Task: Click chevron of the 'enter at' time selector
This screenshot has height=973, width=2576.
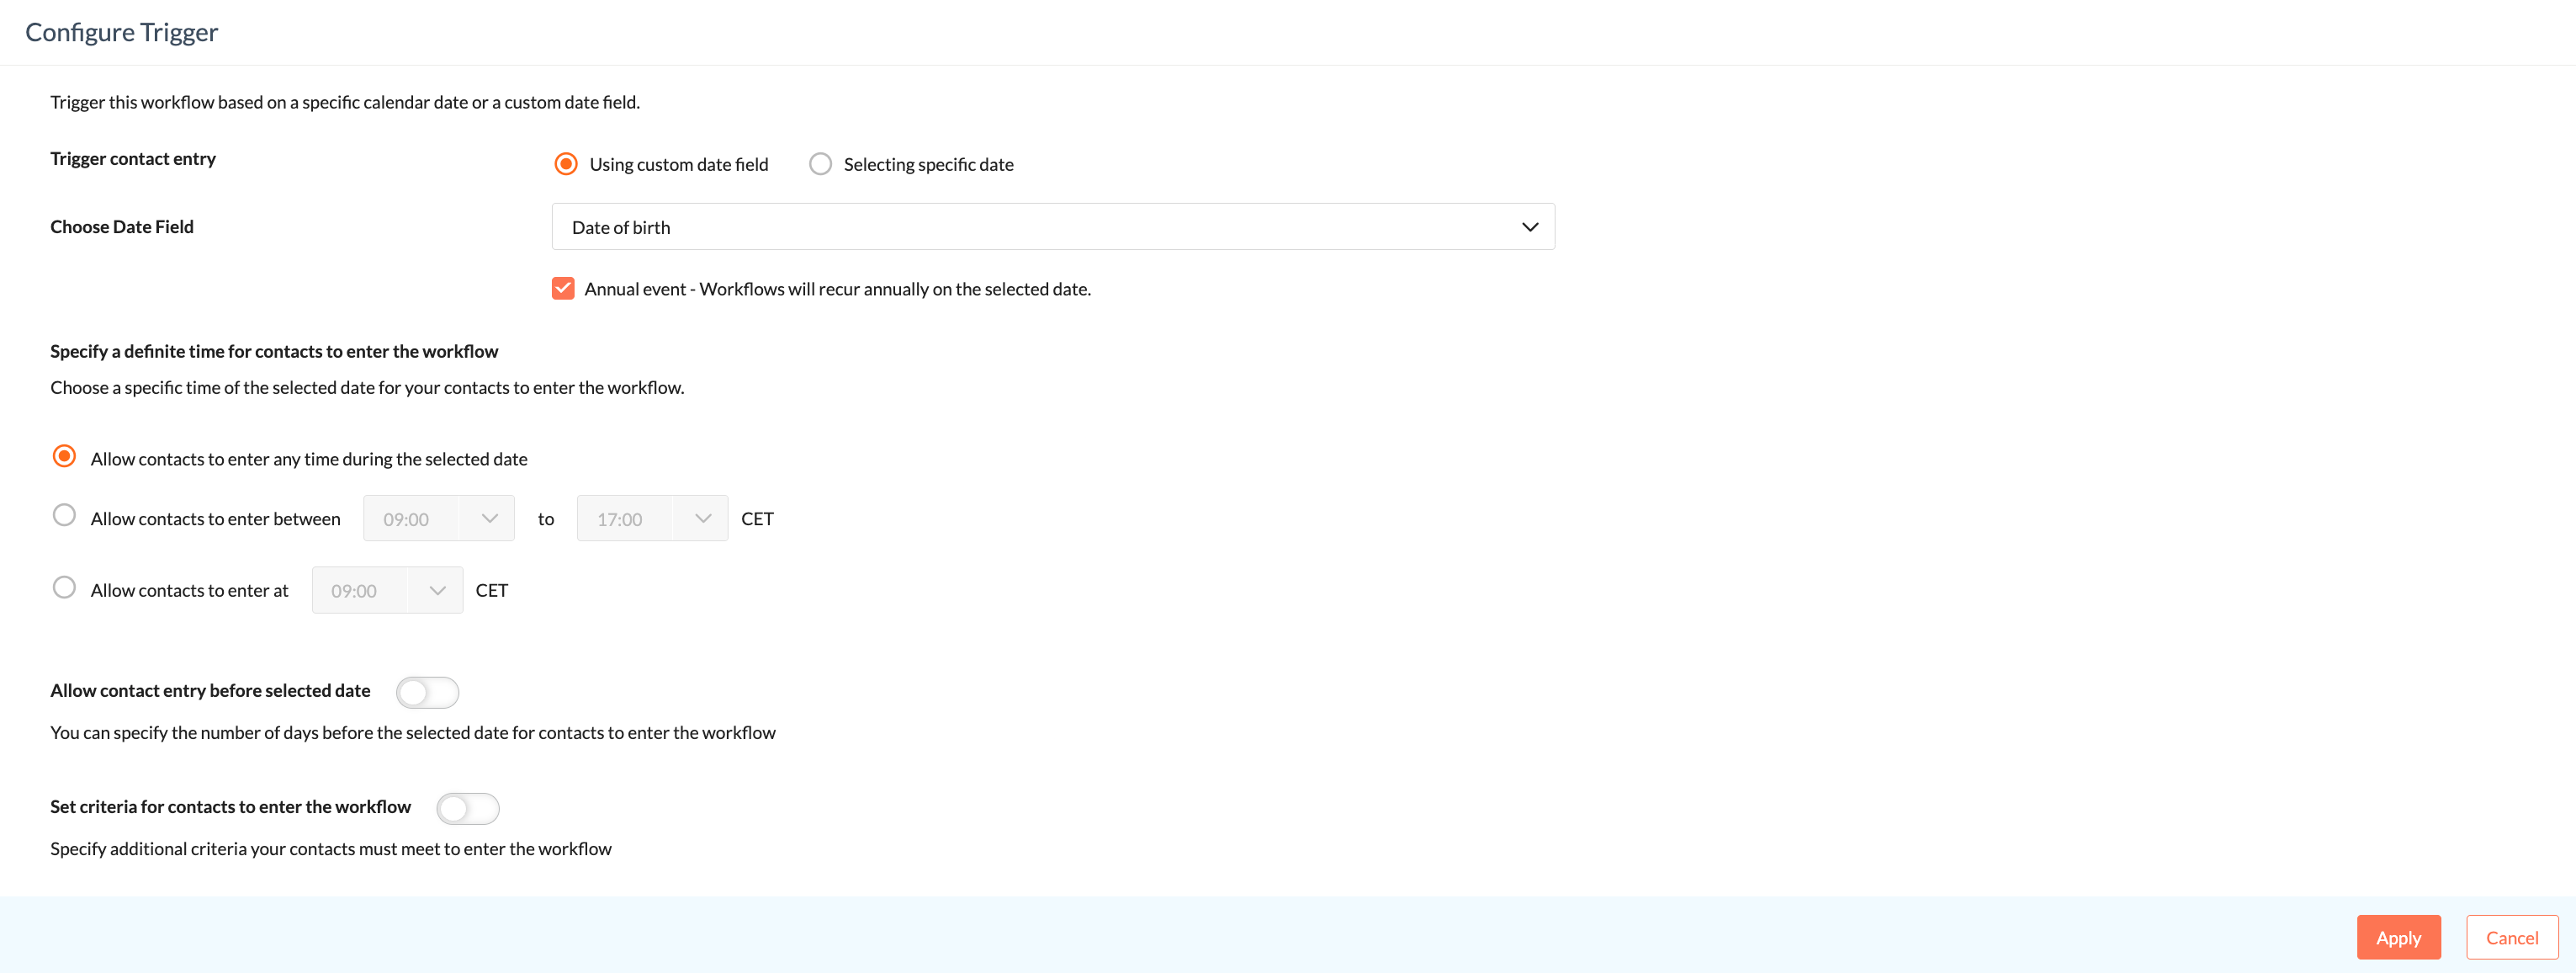Action: pos(437,591)
